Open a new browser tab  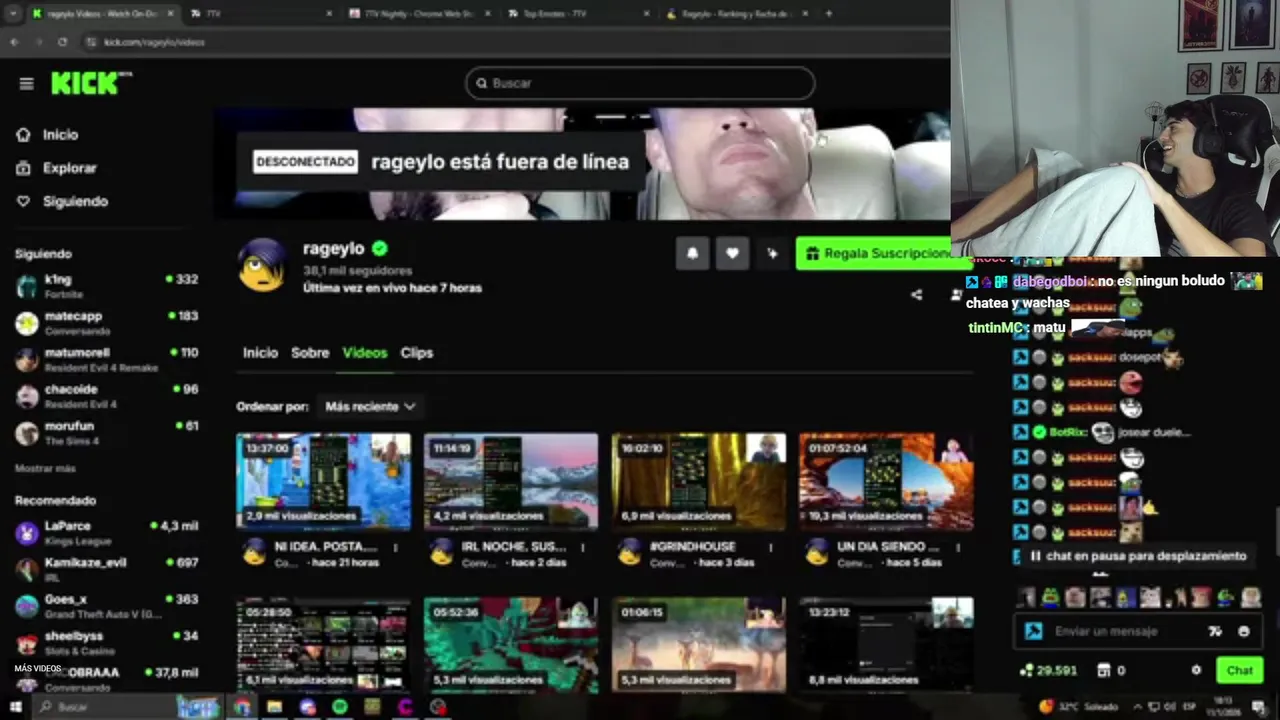[x=829, y=14]
